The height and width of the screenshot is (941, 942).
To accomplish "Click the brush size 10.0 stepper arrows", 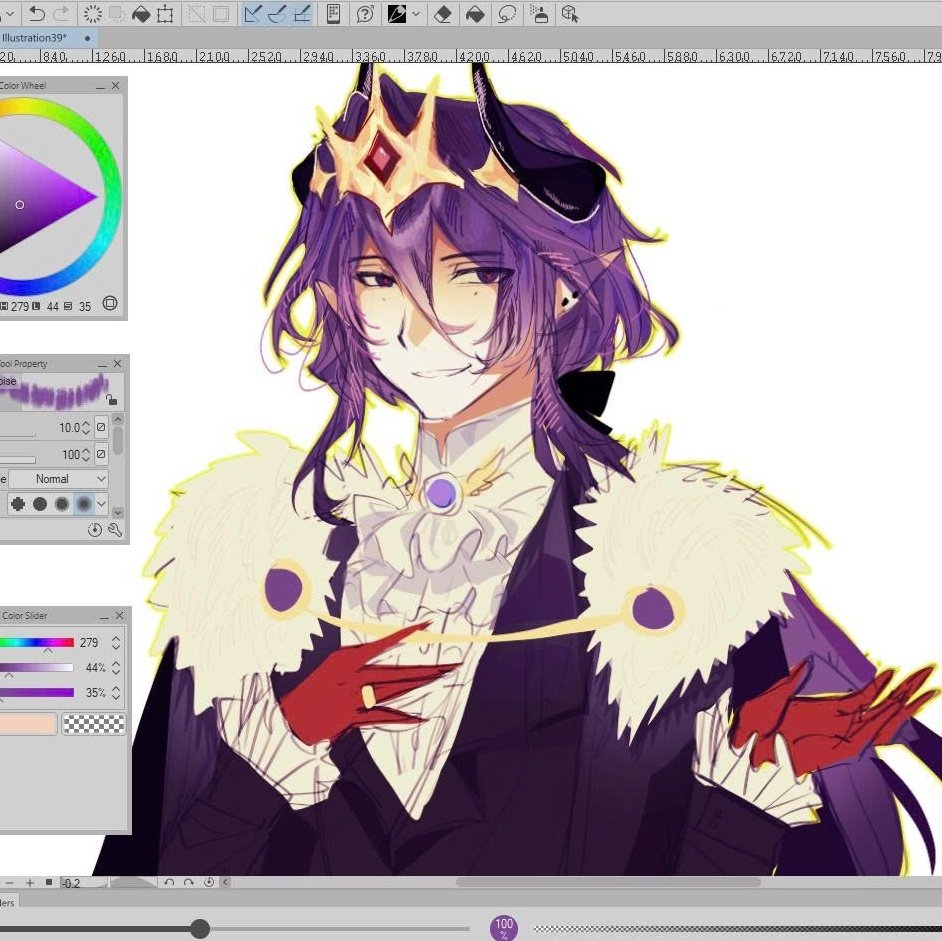I will pyautogui.click(x=86, y=428).
